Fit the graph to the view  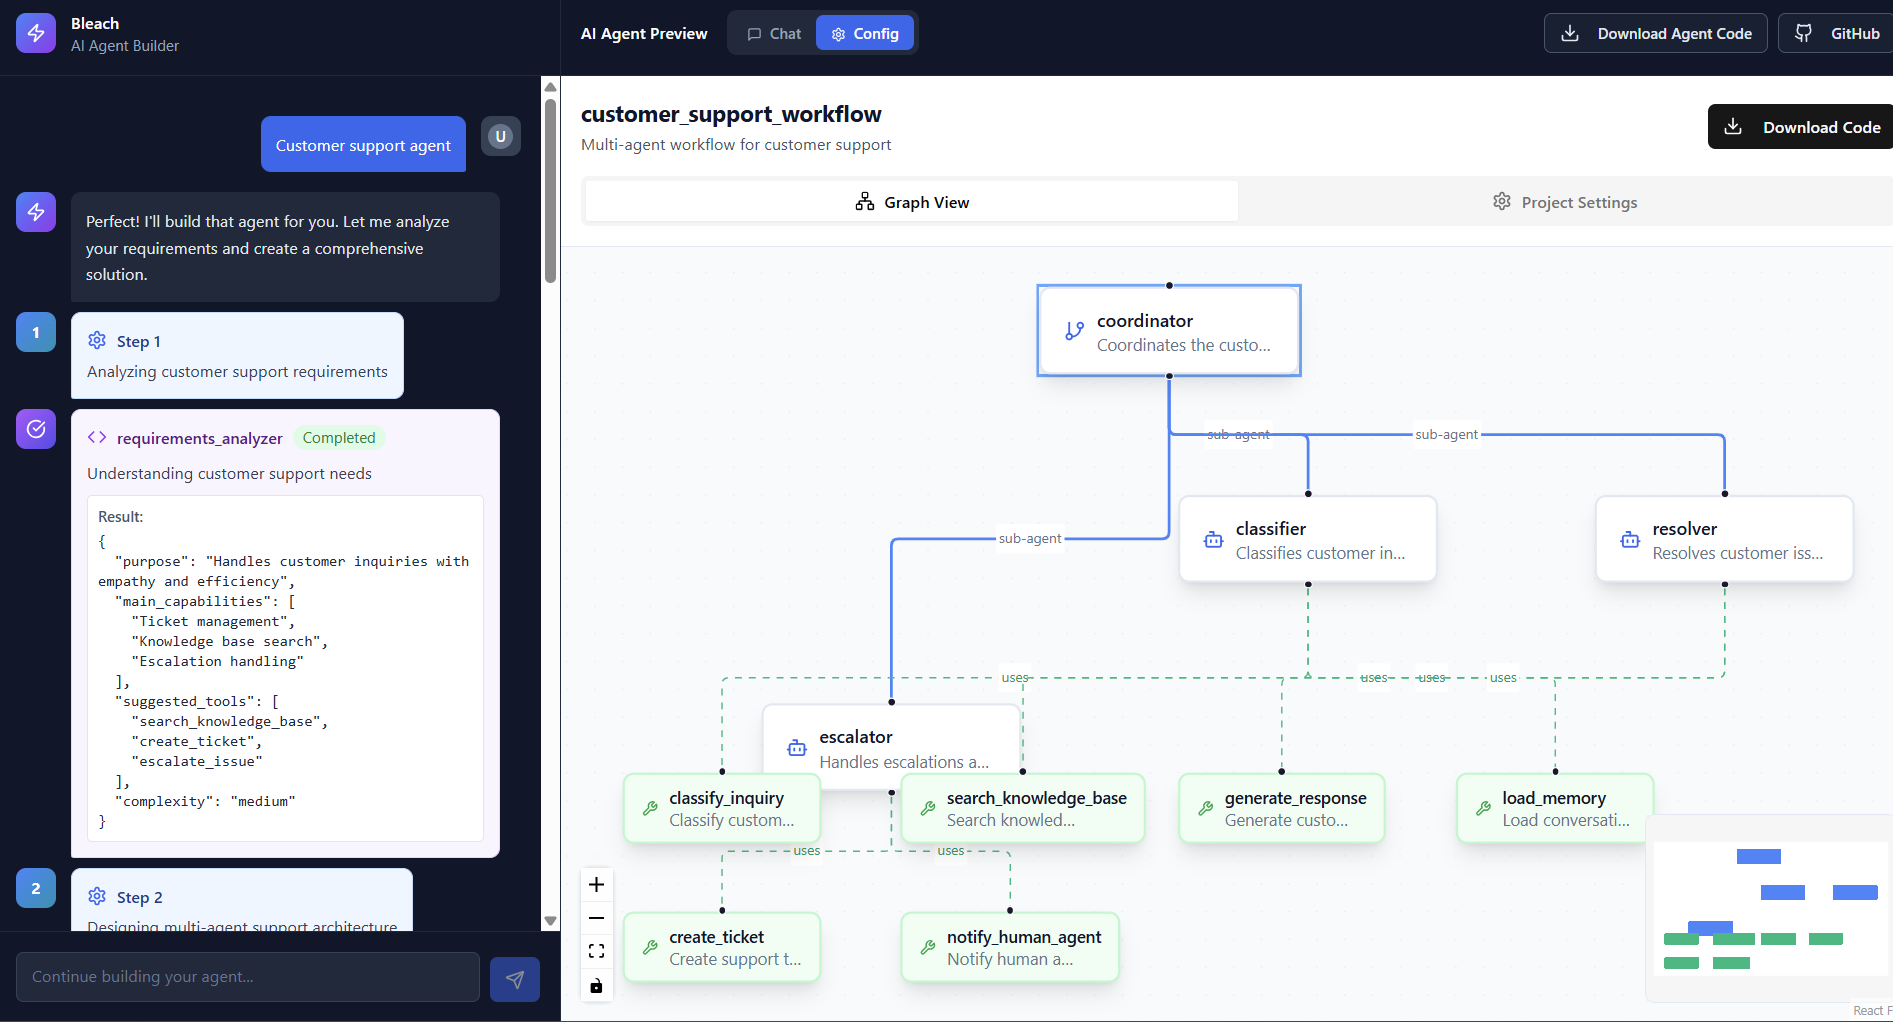pyautogui.click(x=597, y=951)
